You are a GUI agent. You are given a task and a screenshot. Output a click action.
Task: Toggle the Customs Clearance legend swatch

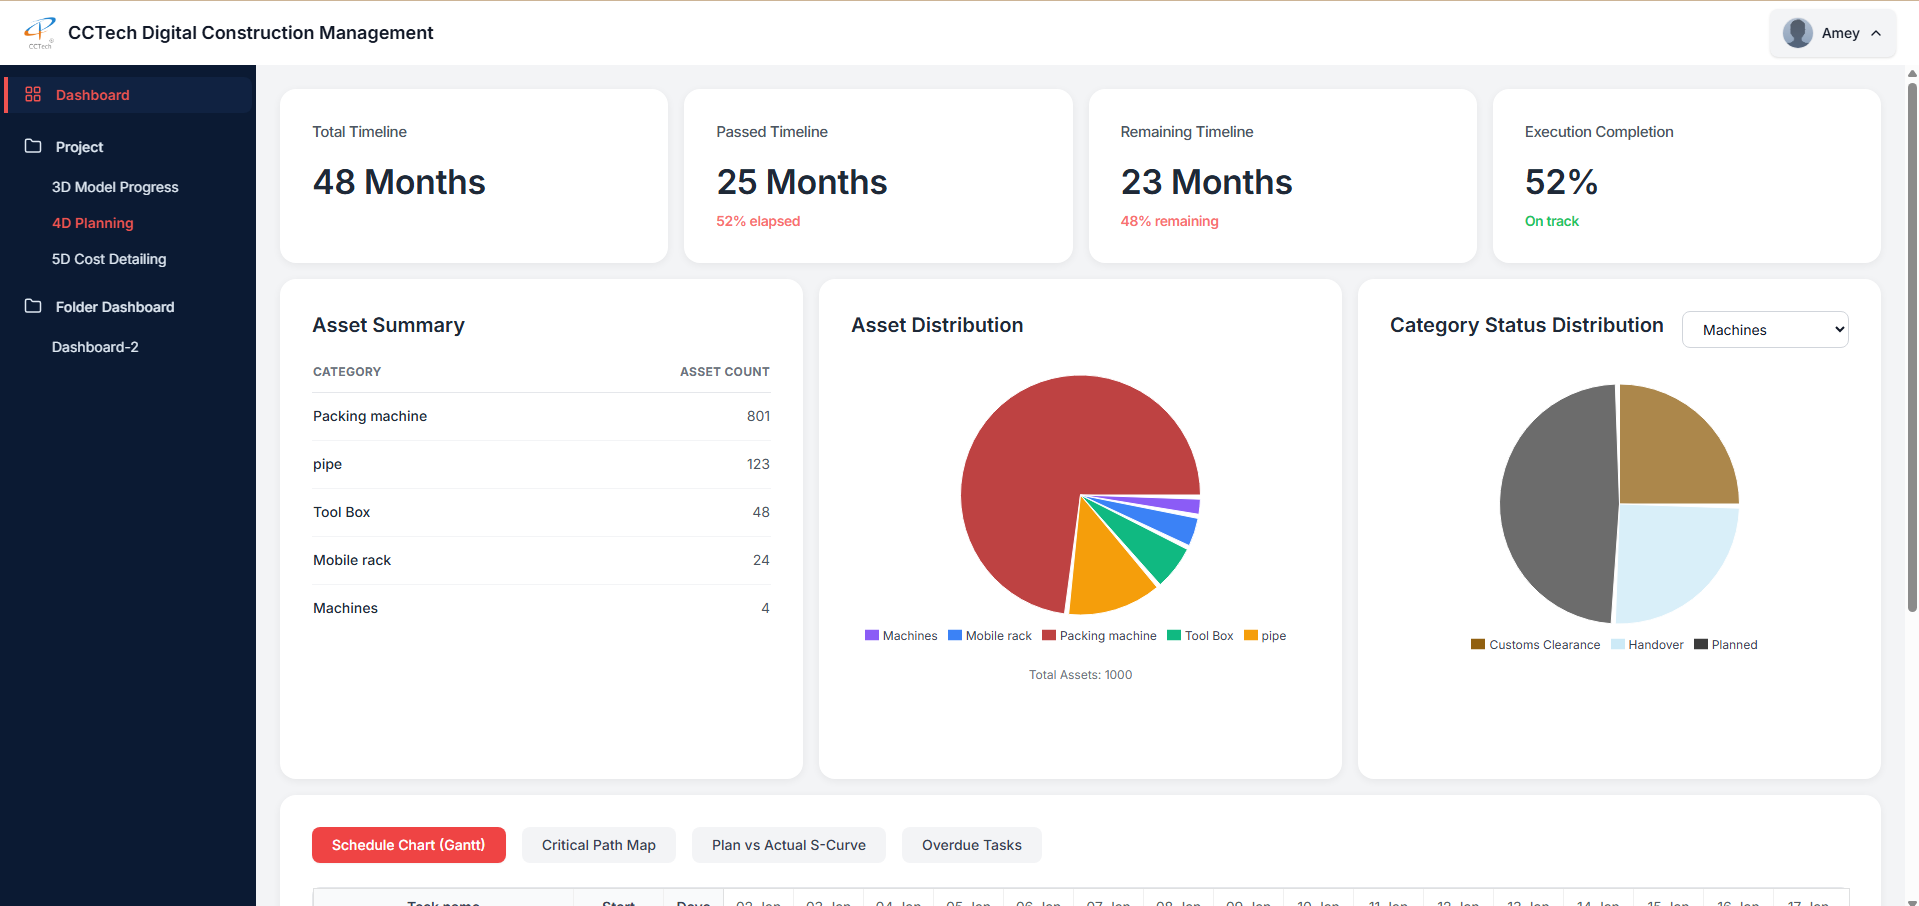(1478, 645)
